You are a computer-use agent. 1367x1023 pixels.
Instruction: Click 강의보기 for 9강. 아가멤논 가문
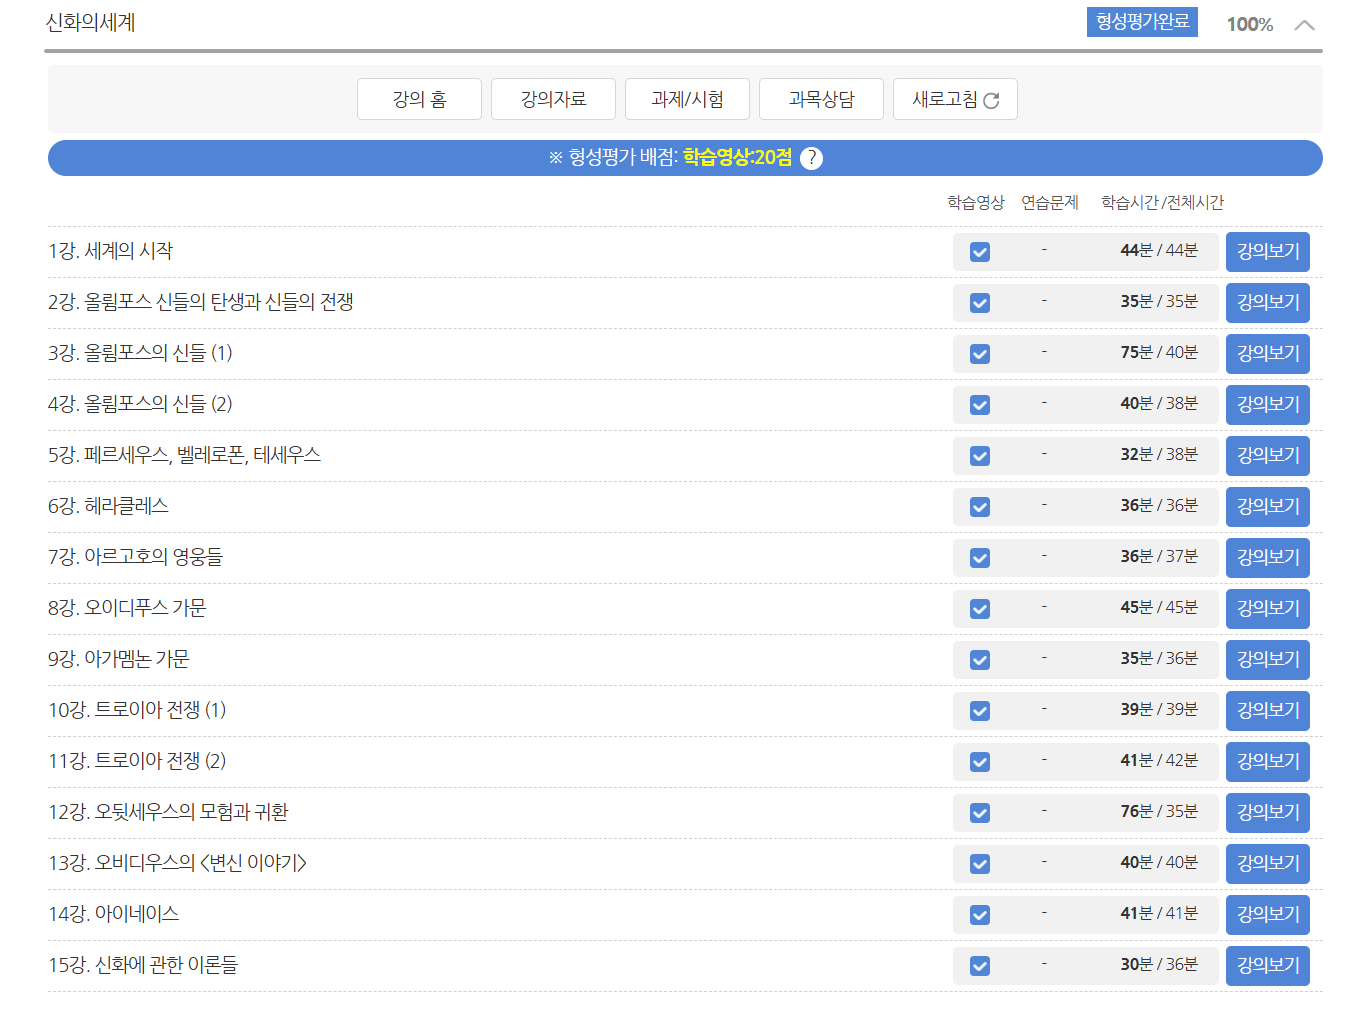coord(1268,660)
